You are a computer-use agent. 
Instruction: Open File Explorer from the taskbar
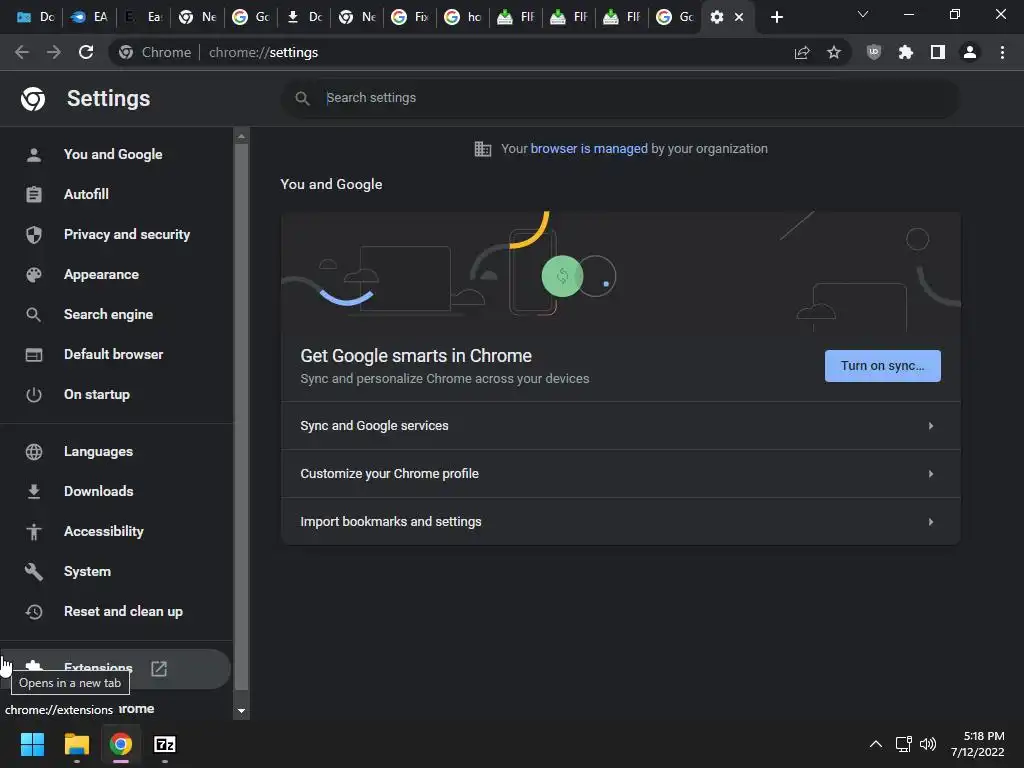tap(76, 744)
